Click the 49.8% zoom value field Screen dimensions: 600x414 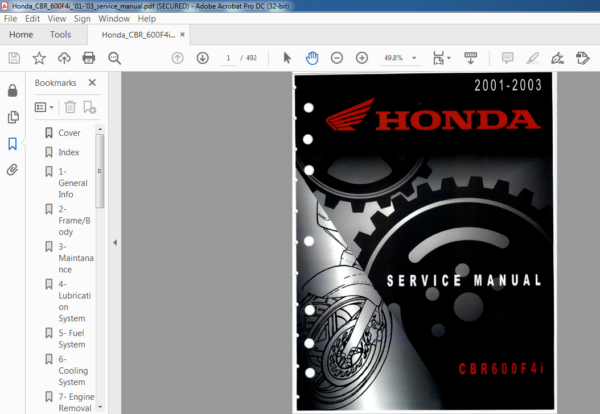394,58
